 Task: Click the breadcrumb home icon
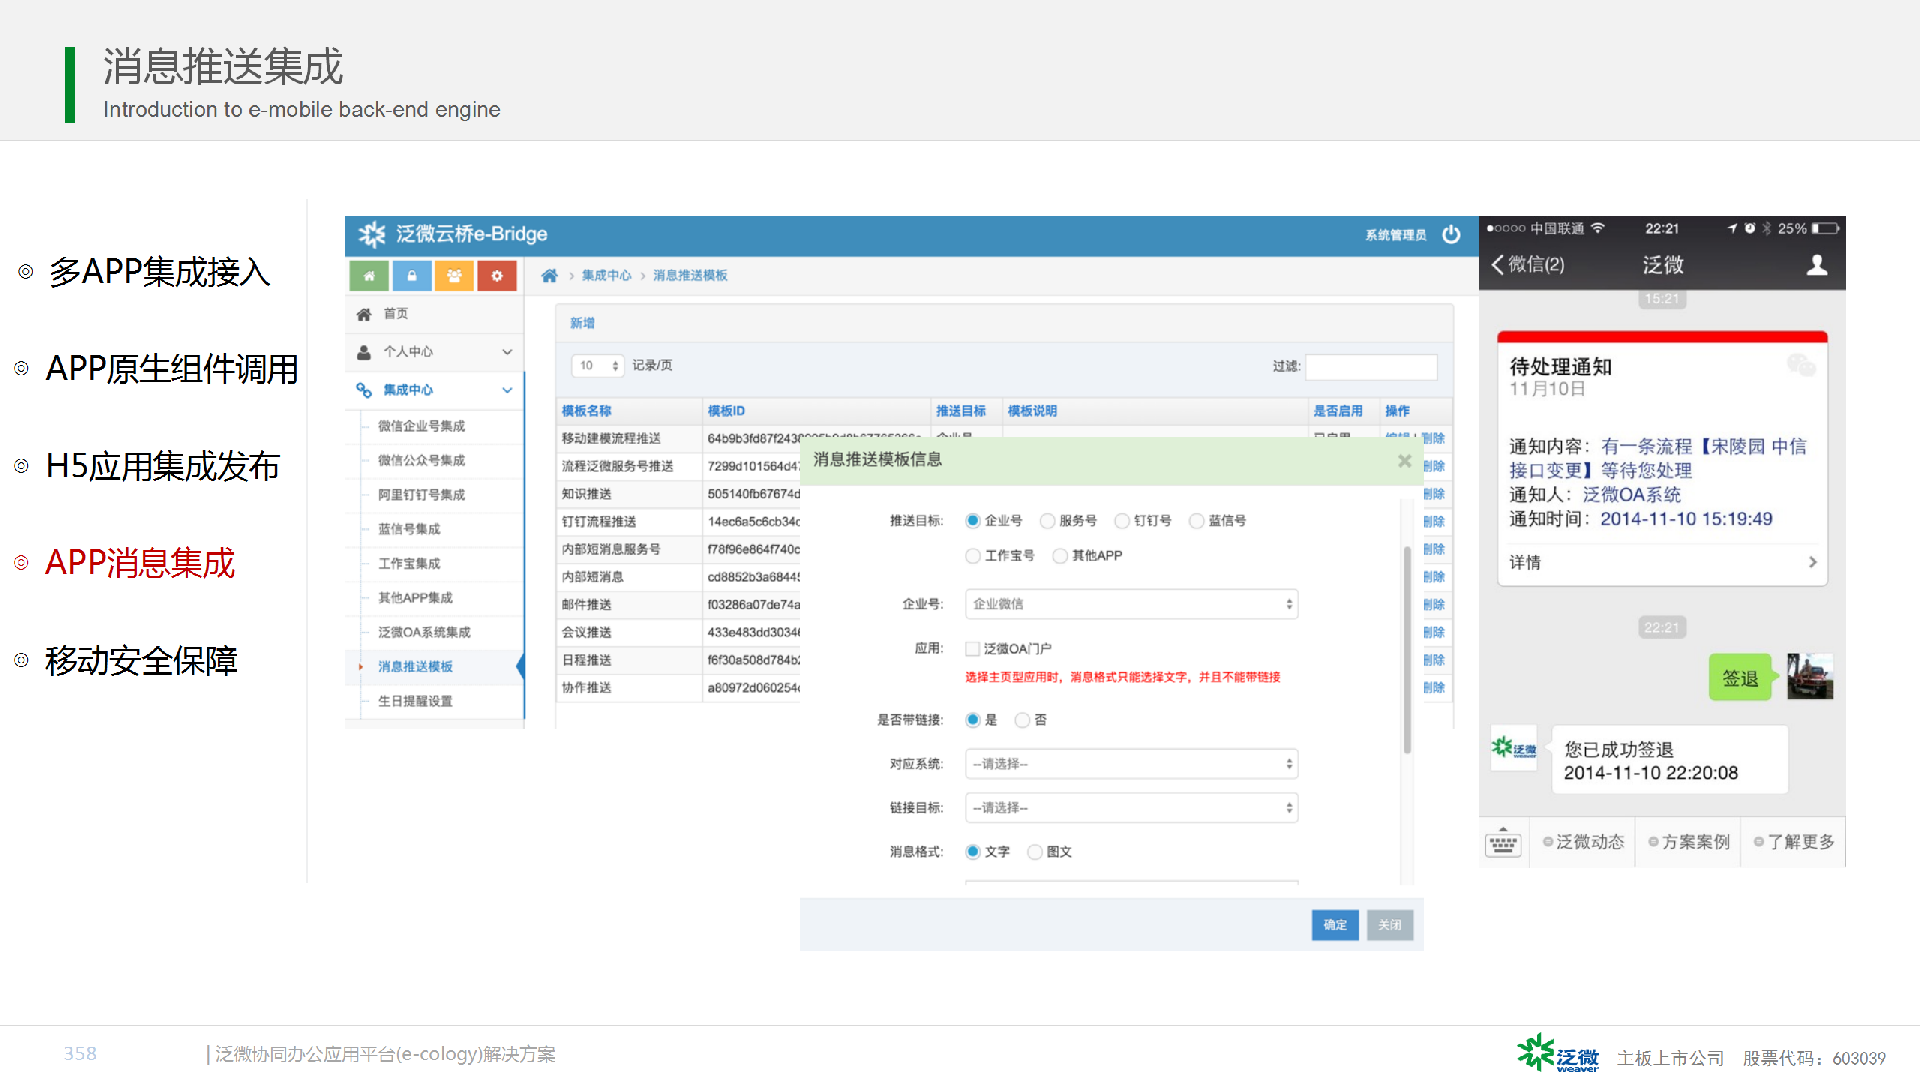[x=549, y=276]
